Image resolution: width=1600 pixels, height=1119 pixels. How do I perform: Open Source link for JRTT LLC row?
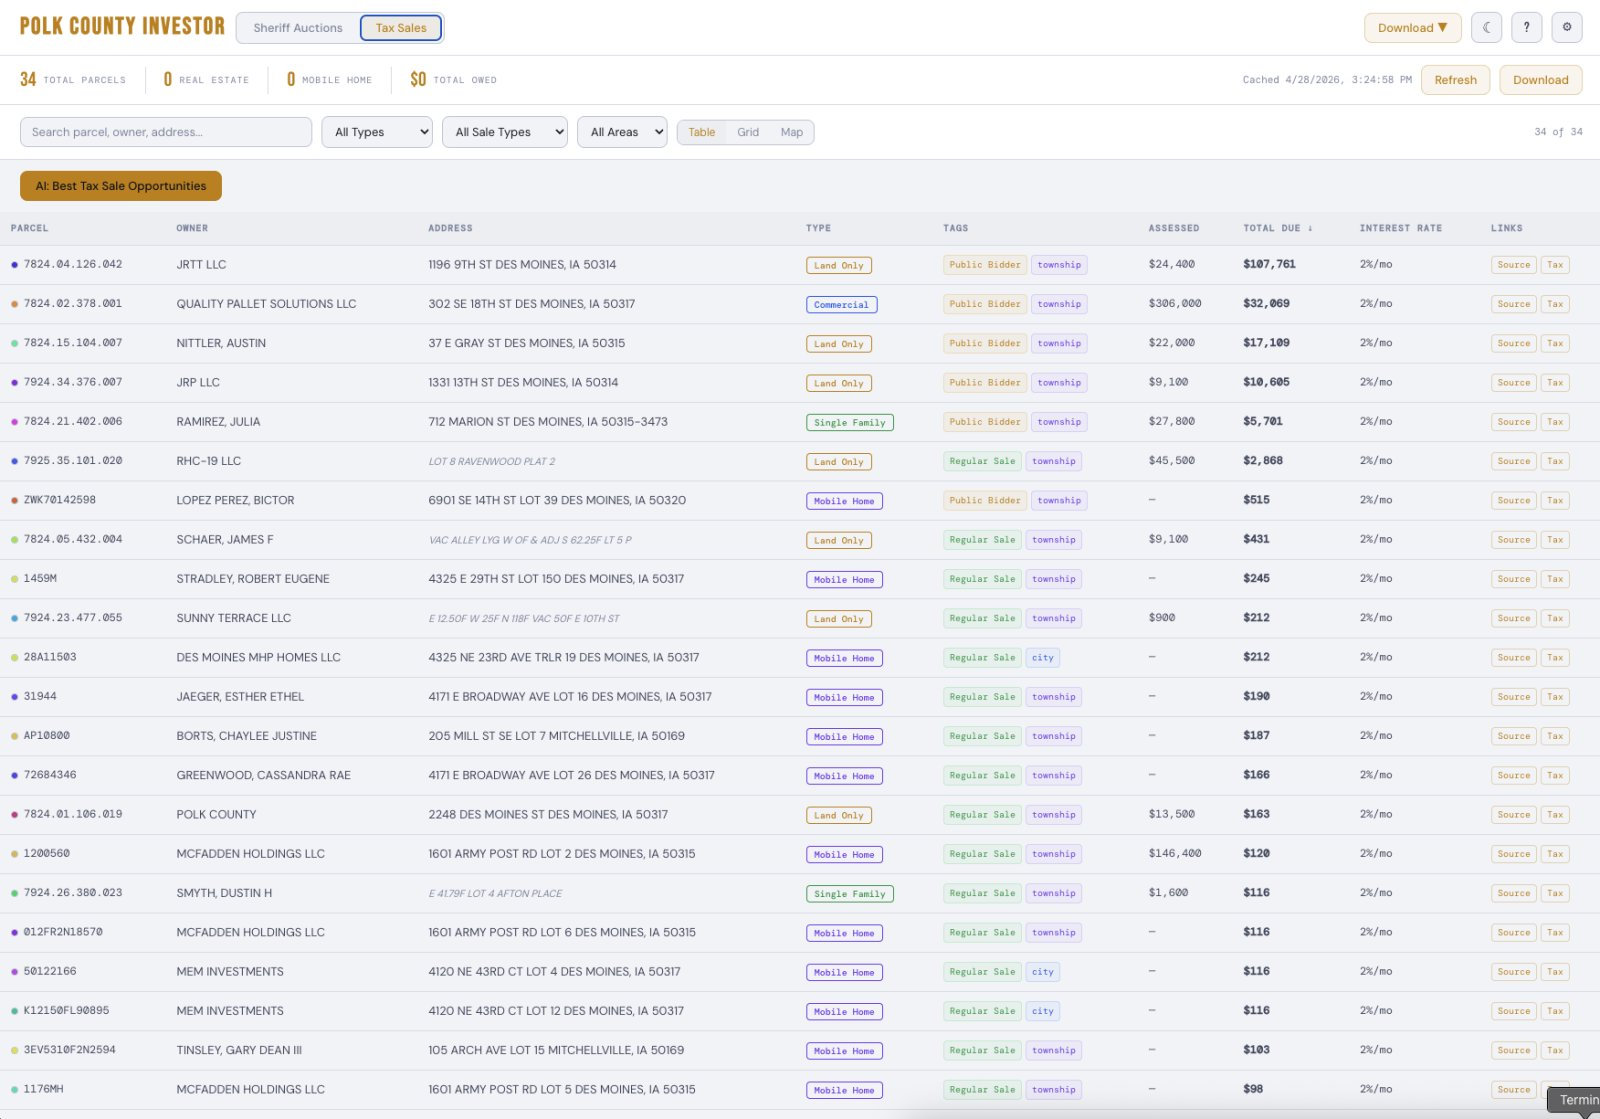click(1513, 265)
